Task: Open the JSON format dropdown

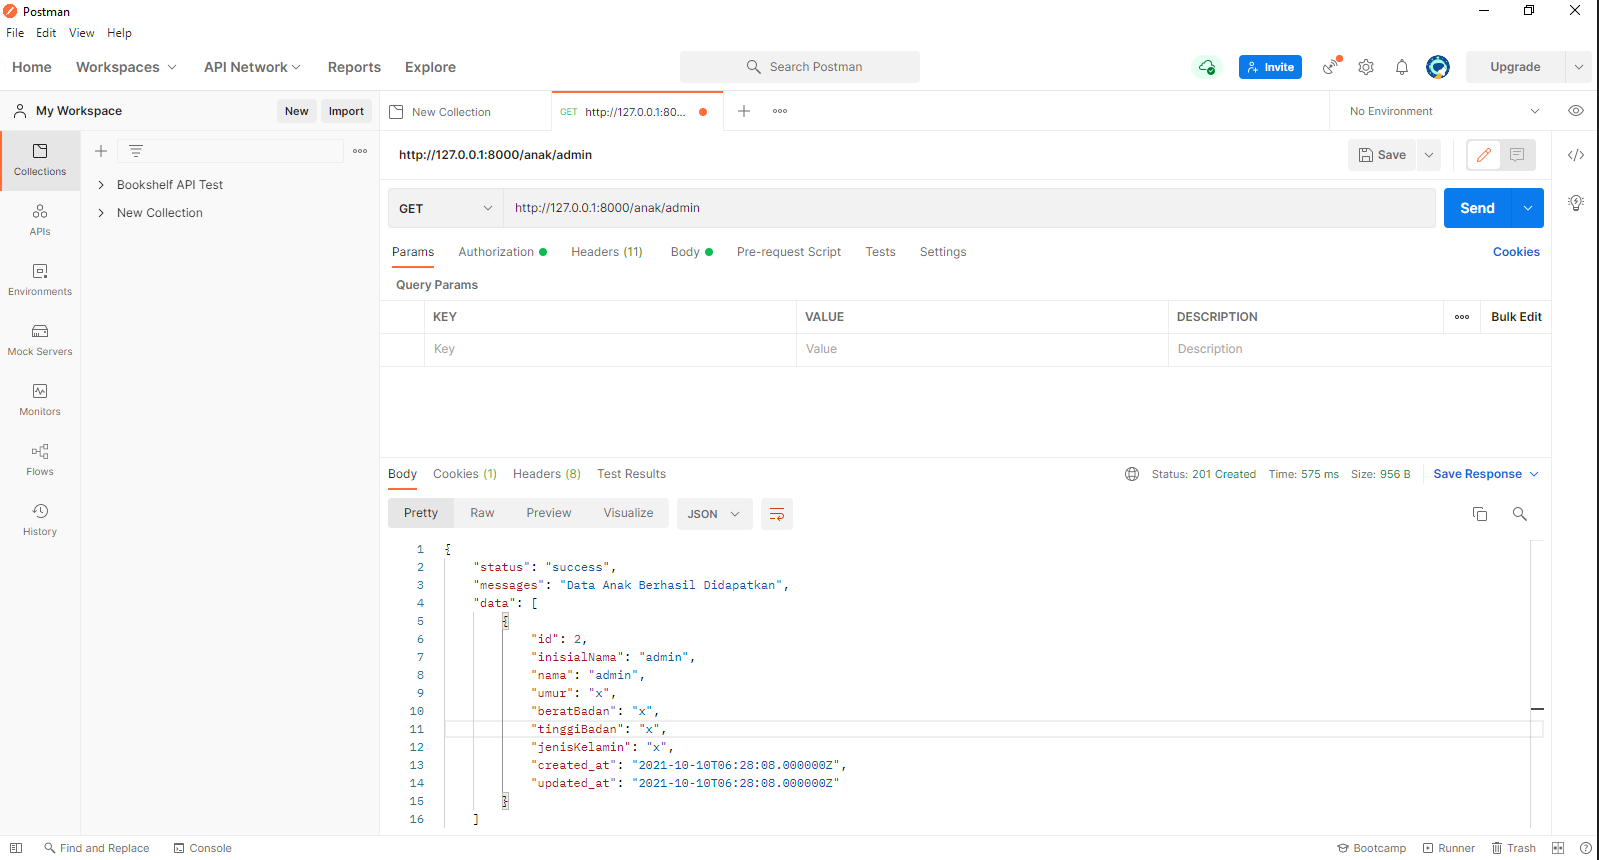Action: [715, 514]
